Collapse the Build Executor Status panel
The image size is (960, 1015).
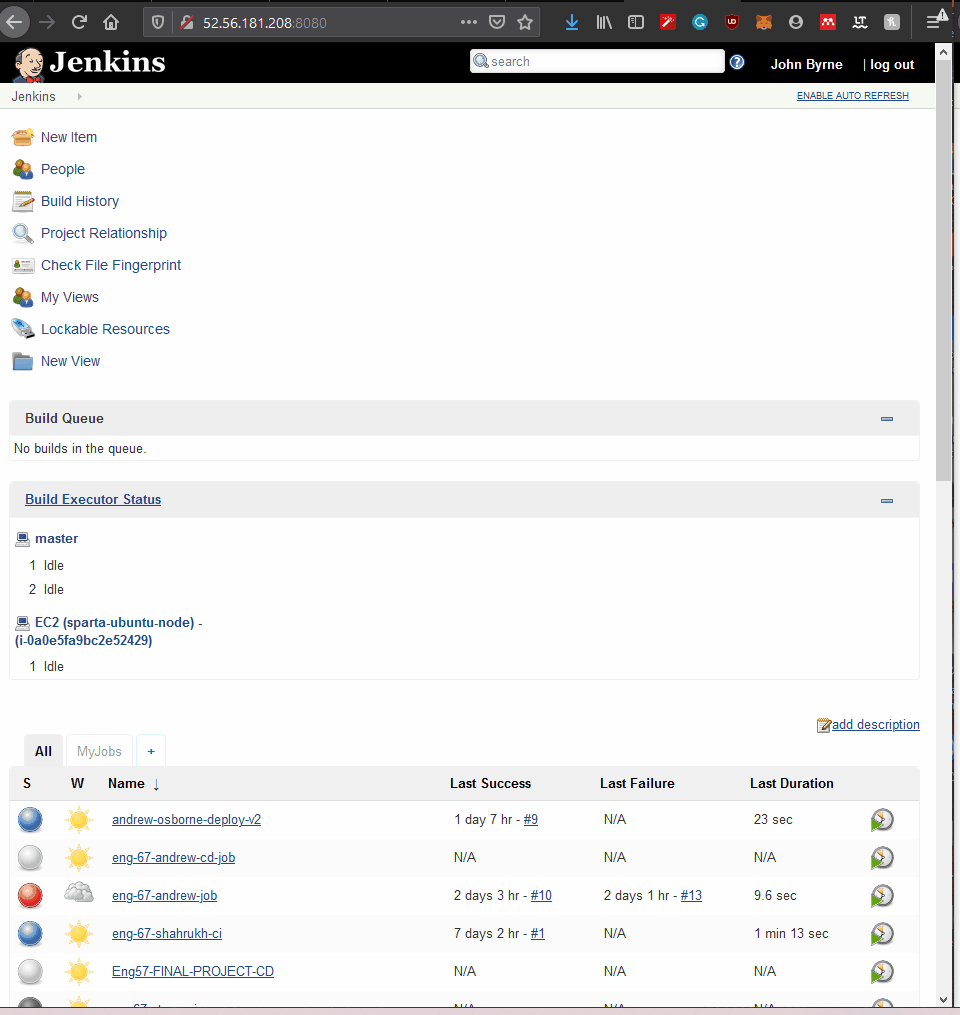click(x=887, y=500)
